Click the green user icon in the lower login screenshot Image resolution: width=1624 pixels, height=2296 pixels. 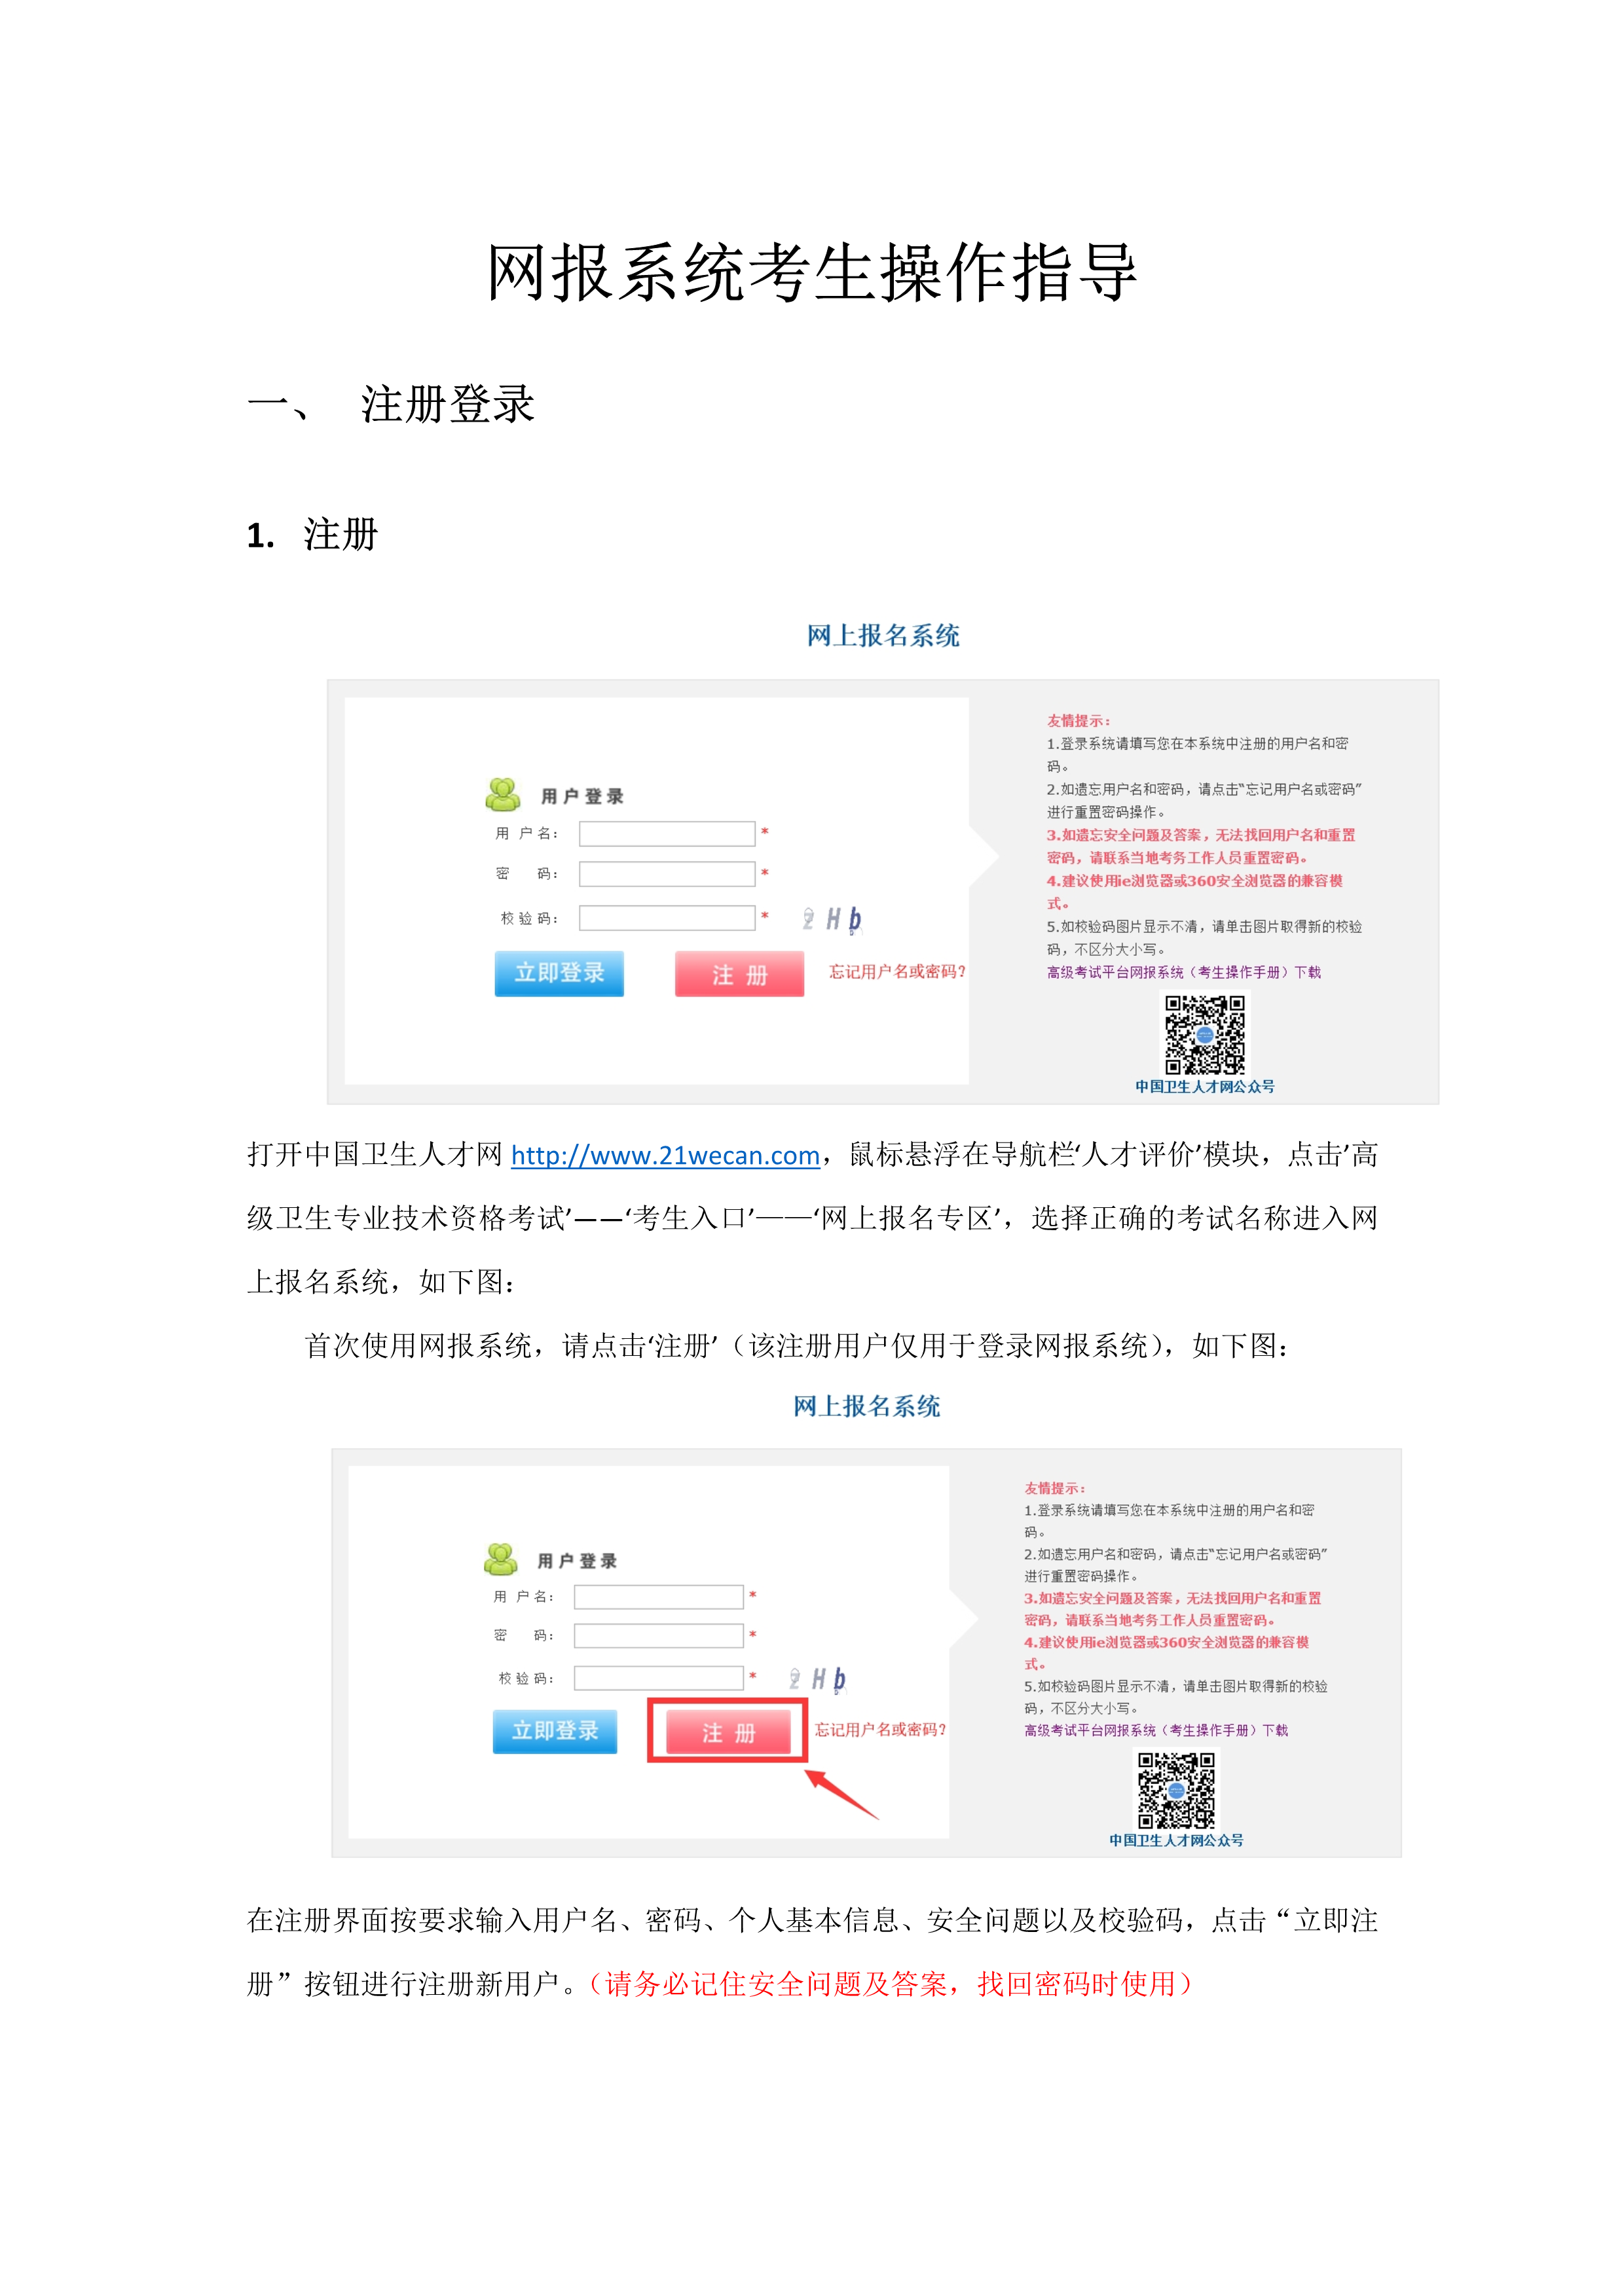[x=500, y=1559]
